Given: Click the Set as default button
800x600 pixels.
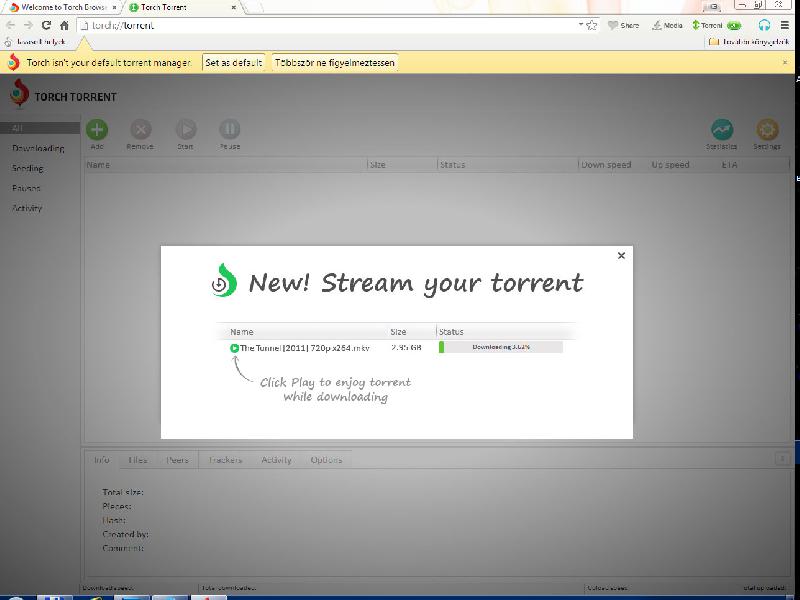Looking at the screenshot, I should tap(234, 63).
